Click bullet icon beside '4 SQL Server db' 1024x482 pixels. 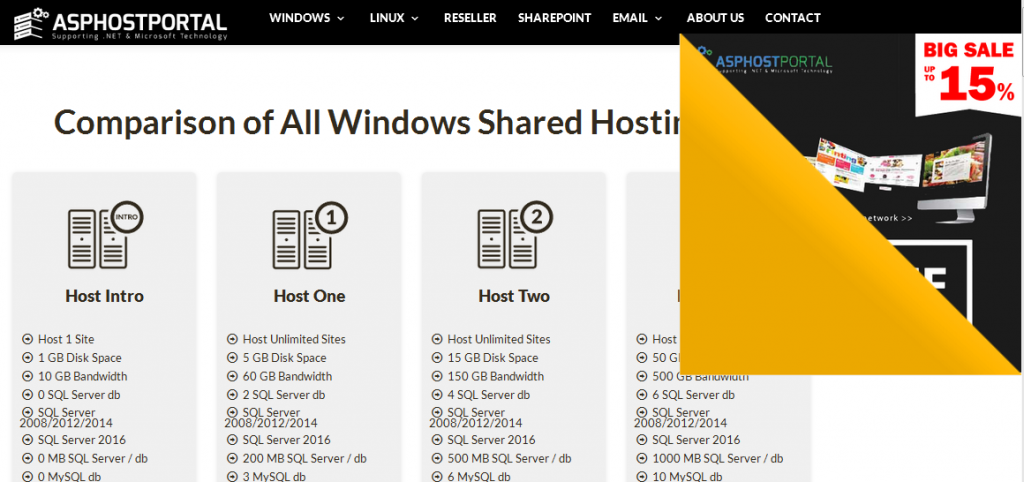pos(437,394)
